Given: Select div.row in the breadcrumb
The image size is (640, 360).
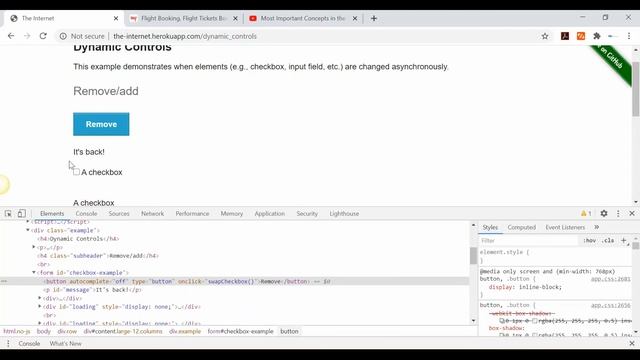Looking at the screenshot, I should 67,331.
